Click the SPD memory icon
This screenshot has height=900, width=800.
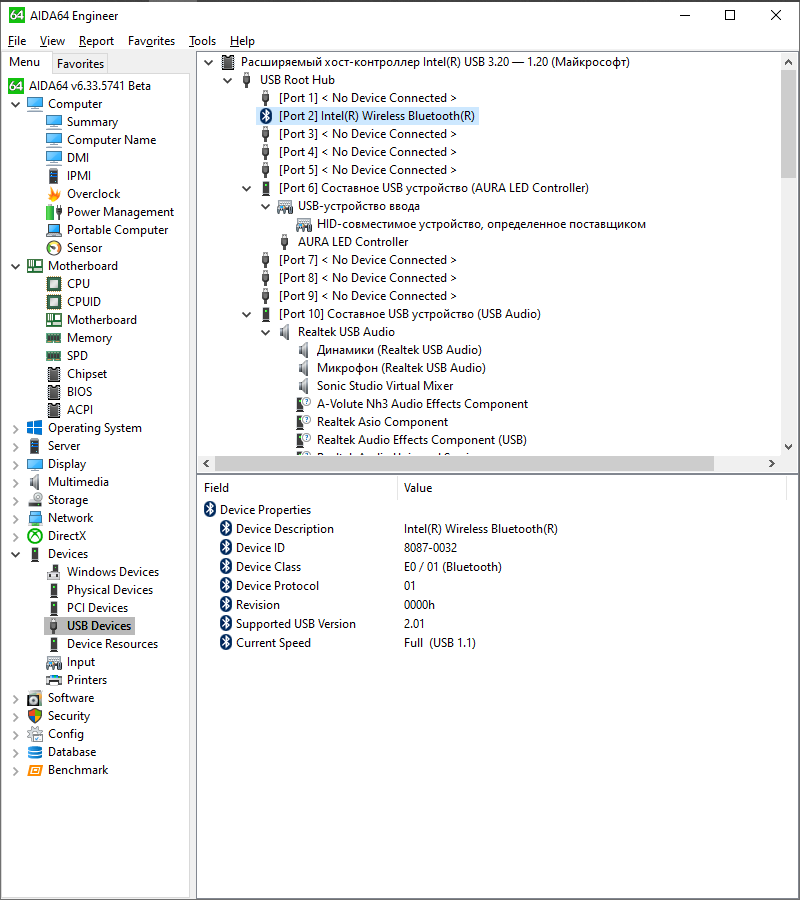54,356
